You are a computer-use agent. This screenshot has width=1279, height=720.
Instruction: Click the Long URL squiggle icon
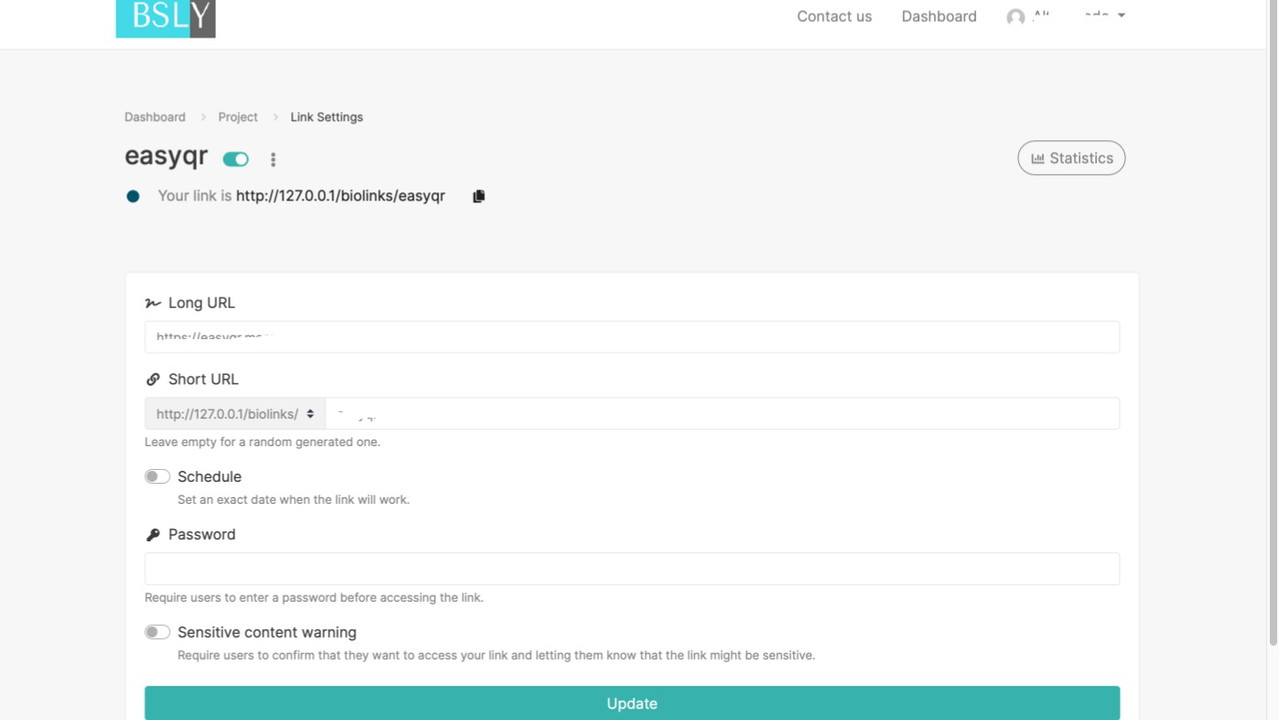tap(153, 303)
